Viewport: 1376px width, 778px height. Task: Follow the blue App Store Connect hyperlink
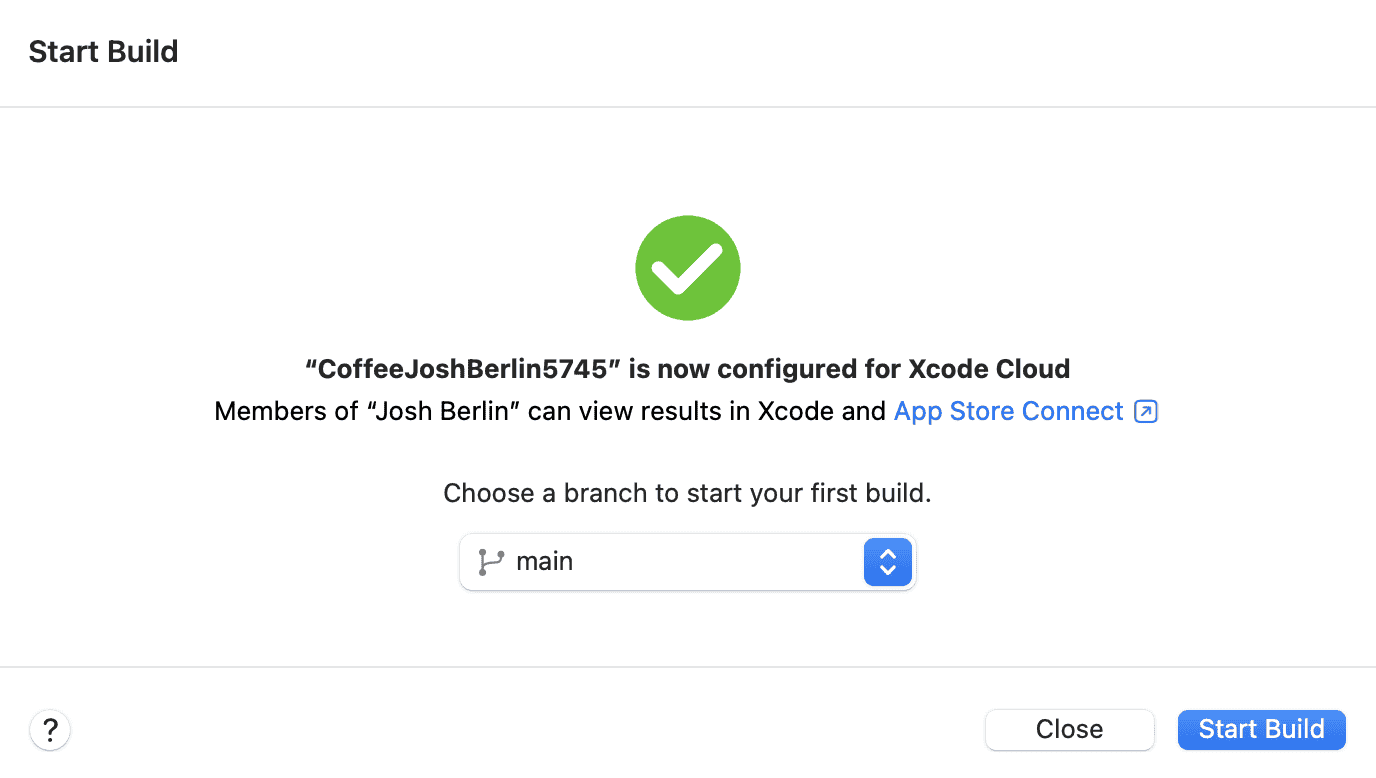[1007, 410]
